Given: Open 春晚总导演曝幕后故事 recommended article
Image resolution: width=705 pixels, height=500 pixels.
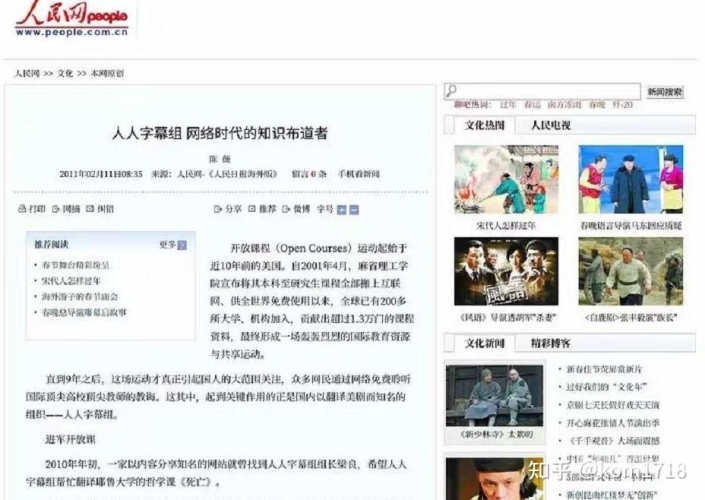Looking at the screenshot, I should 84,312.
